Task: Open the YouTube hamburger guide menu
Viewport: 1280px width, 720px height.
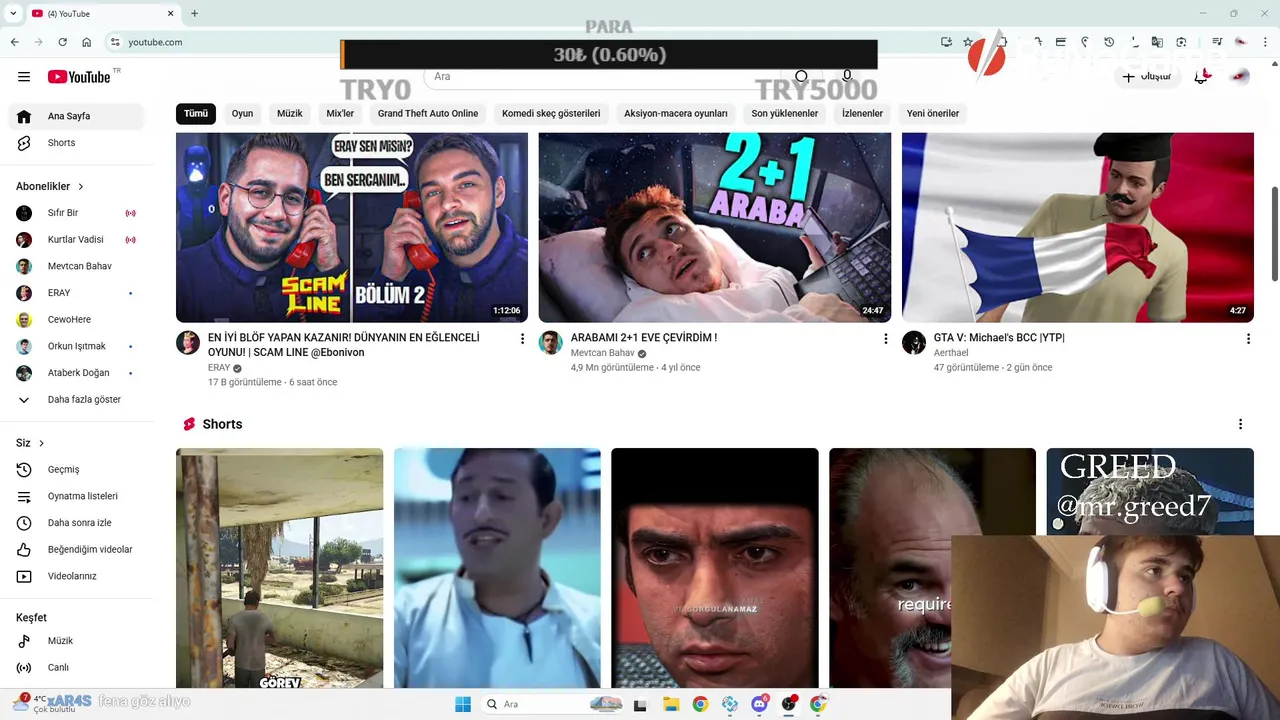Action: (x=24, y=77)
